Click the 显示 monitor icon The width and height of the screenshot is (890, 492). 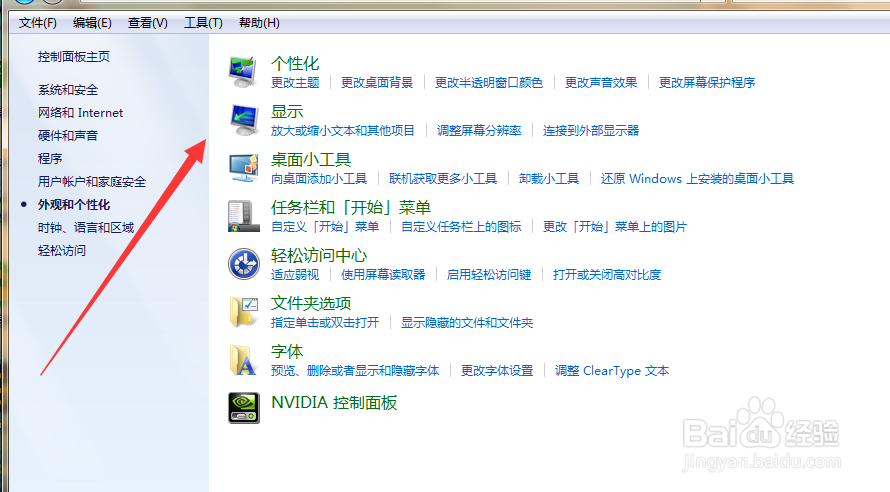244,120
